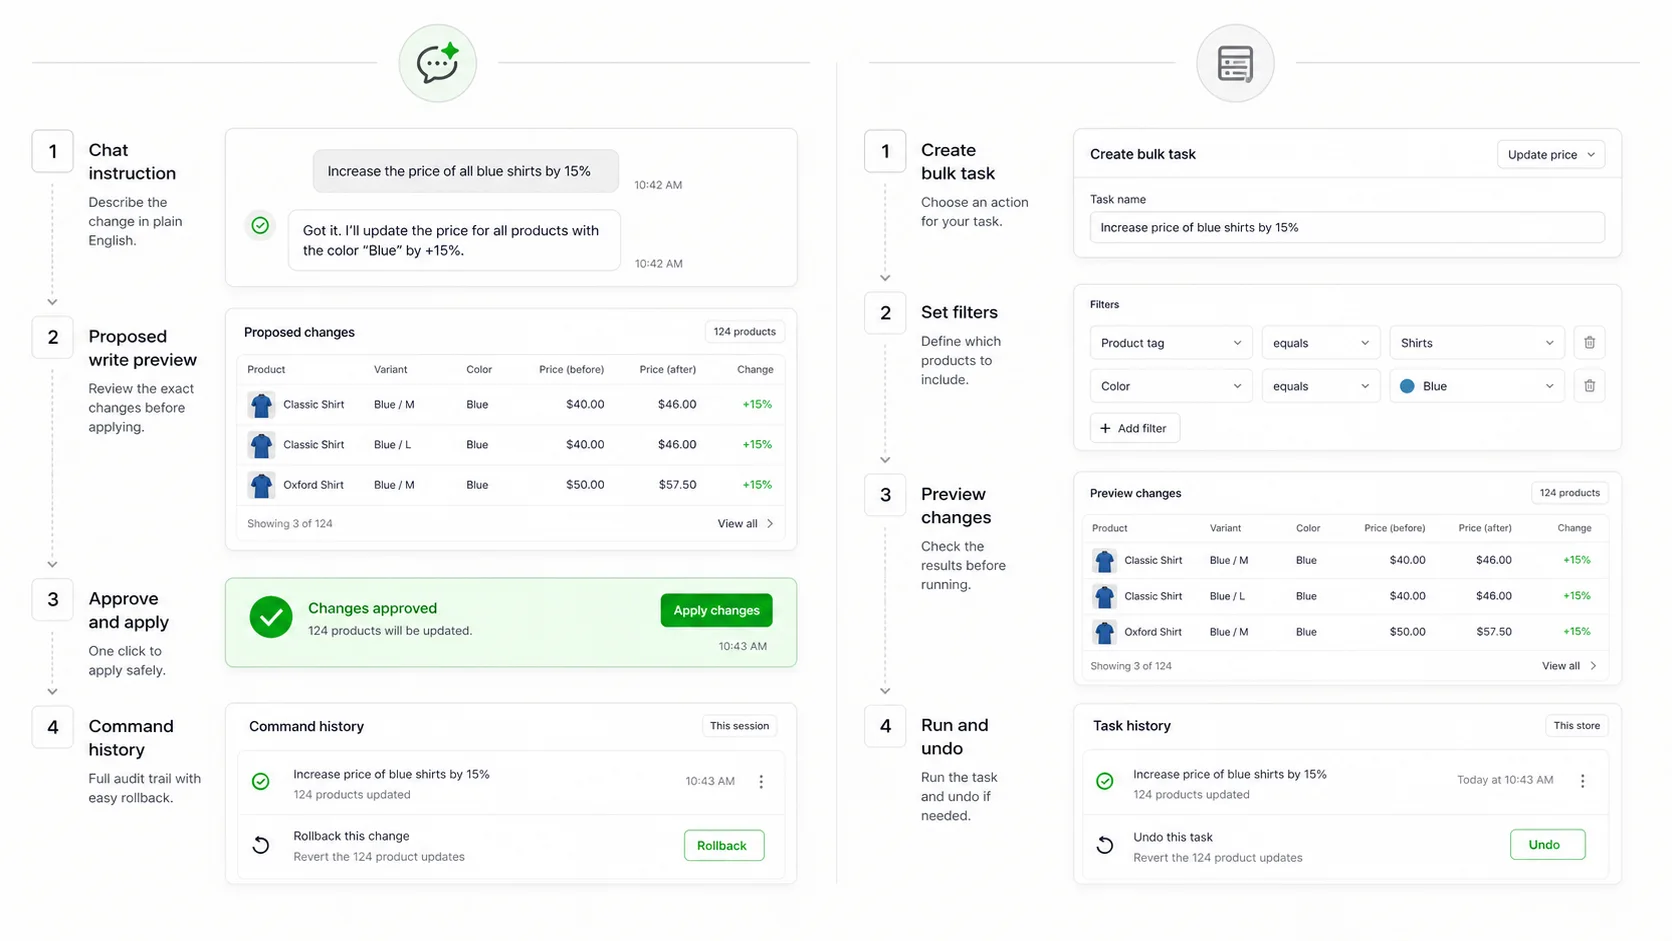This screenshot has width=1672, height=941.
Task: Click the Product column header in Proposed changes
Action: (266, 370)
